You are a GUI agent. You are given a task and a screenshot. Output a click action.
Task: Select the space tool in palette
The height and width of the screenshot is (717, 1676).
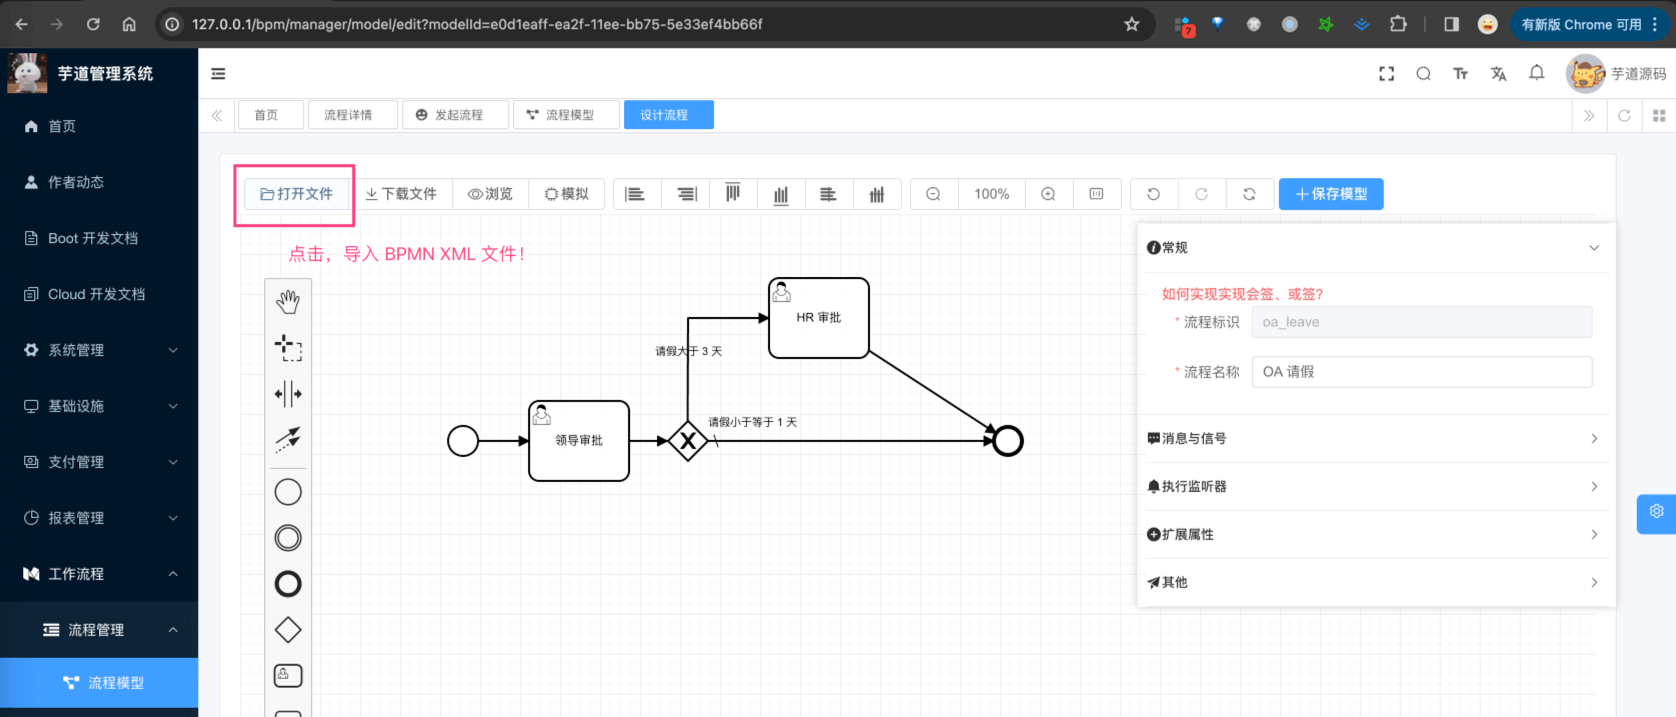tap(288, 394)
